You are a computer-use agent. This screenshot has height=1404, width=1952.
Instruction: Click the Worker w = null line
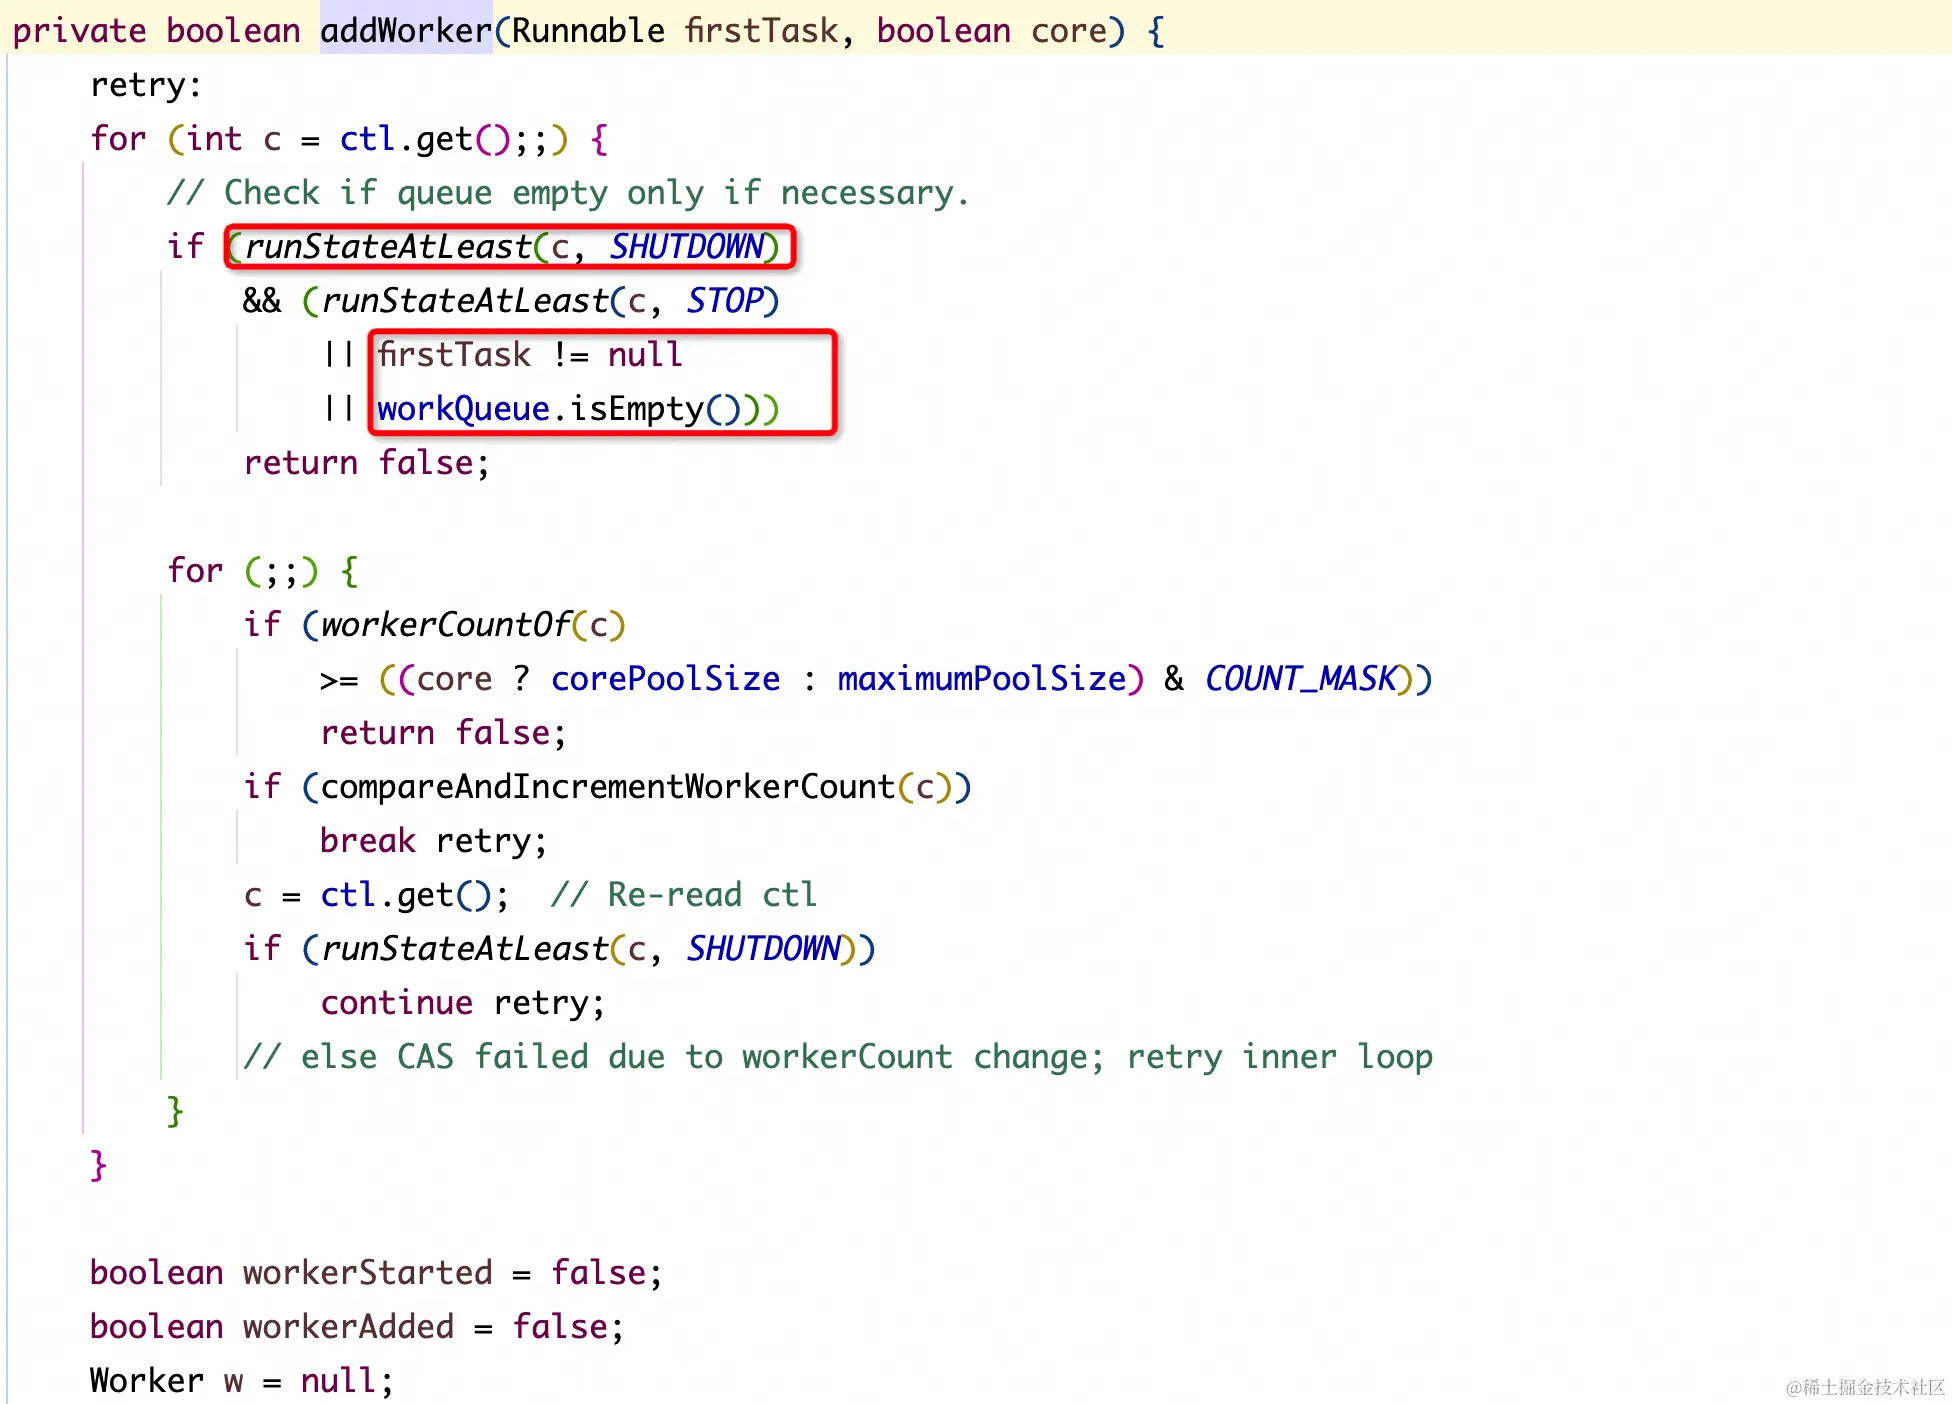(241, 1381)
